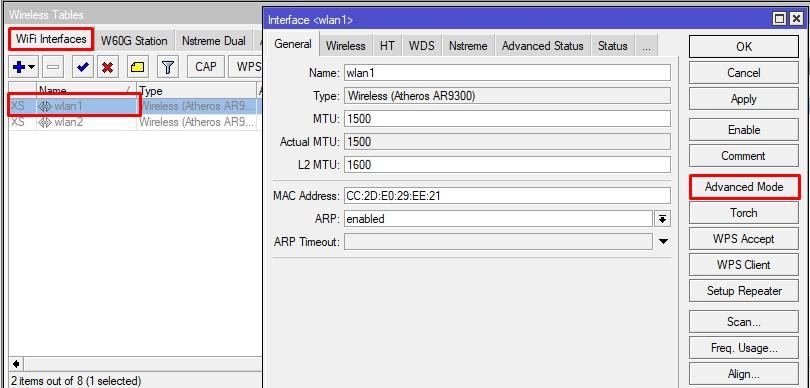810x388 pixels.
Task: Click the blue checkmark enable icon
Action: (82, 67)
